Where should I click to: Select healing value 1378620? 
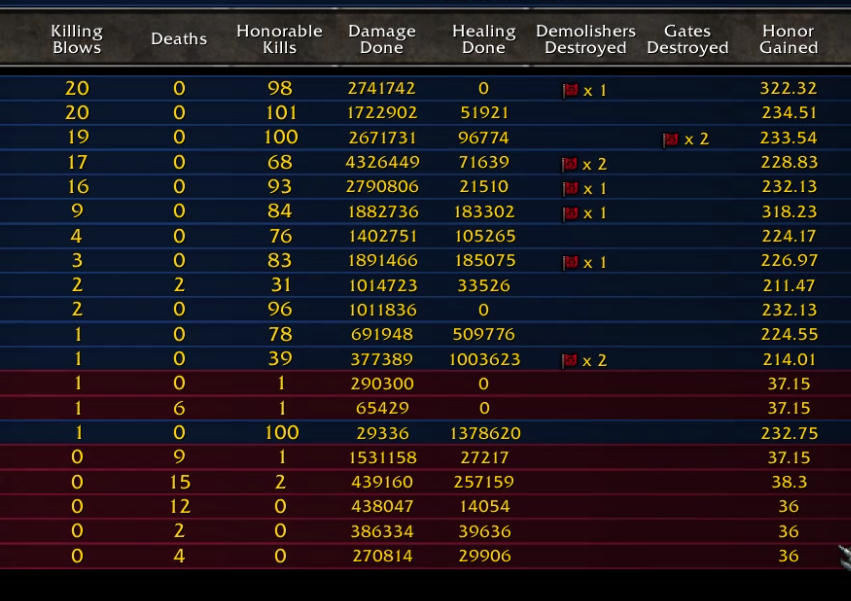pos(485,433)
